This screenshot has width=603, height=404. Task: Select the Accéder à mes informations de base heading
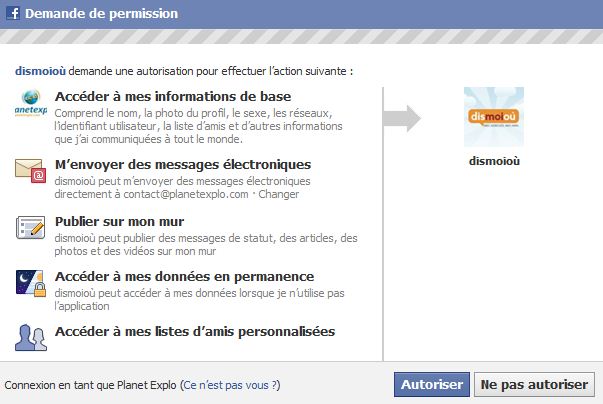click(173, 96)
